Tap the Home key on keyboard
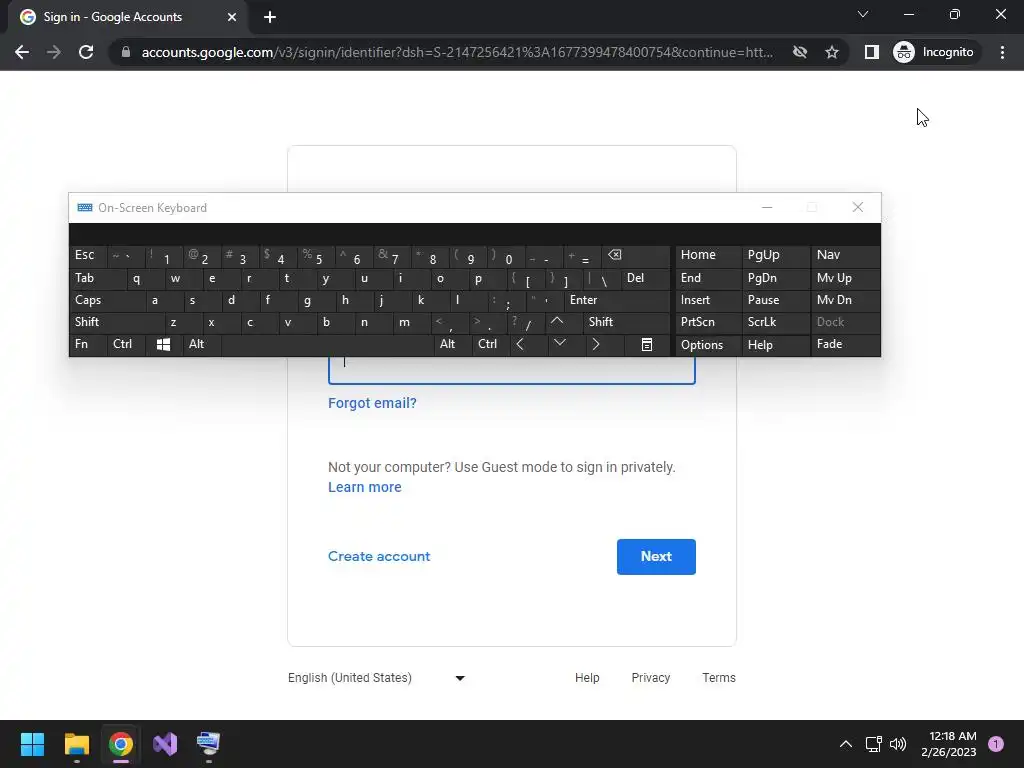This screenshot has width=1024, height=768. point(708,255)
